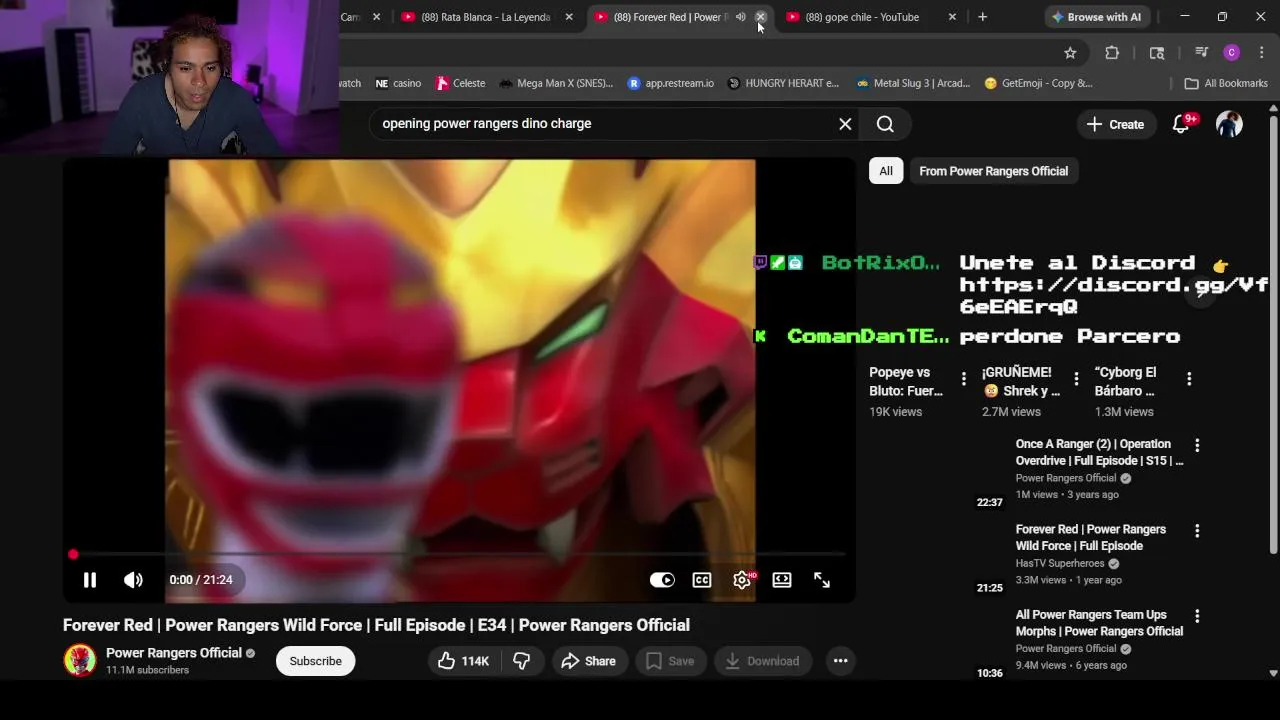Open GetEmoji Copy bookmark

point(1038,83)
